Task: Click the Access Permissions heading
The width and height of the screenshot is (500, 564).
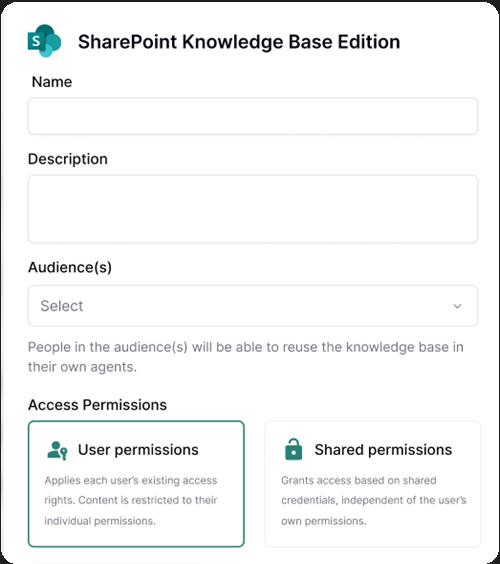Action: 97,405
